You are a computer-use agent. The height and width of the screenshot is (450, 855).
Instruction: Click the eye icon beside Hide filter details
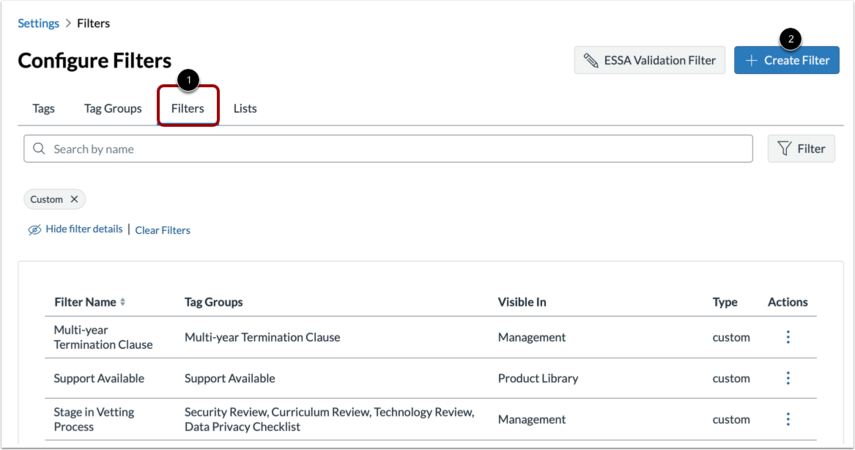(x=34, y=230)
